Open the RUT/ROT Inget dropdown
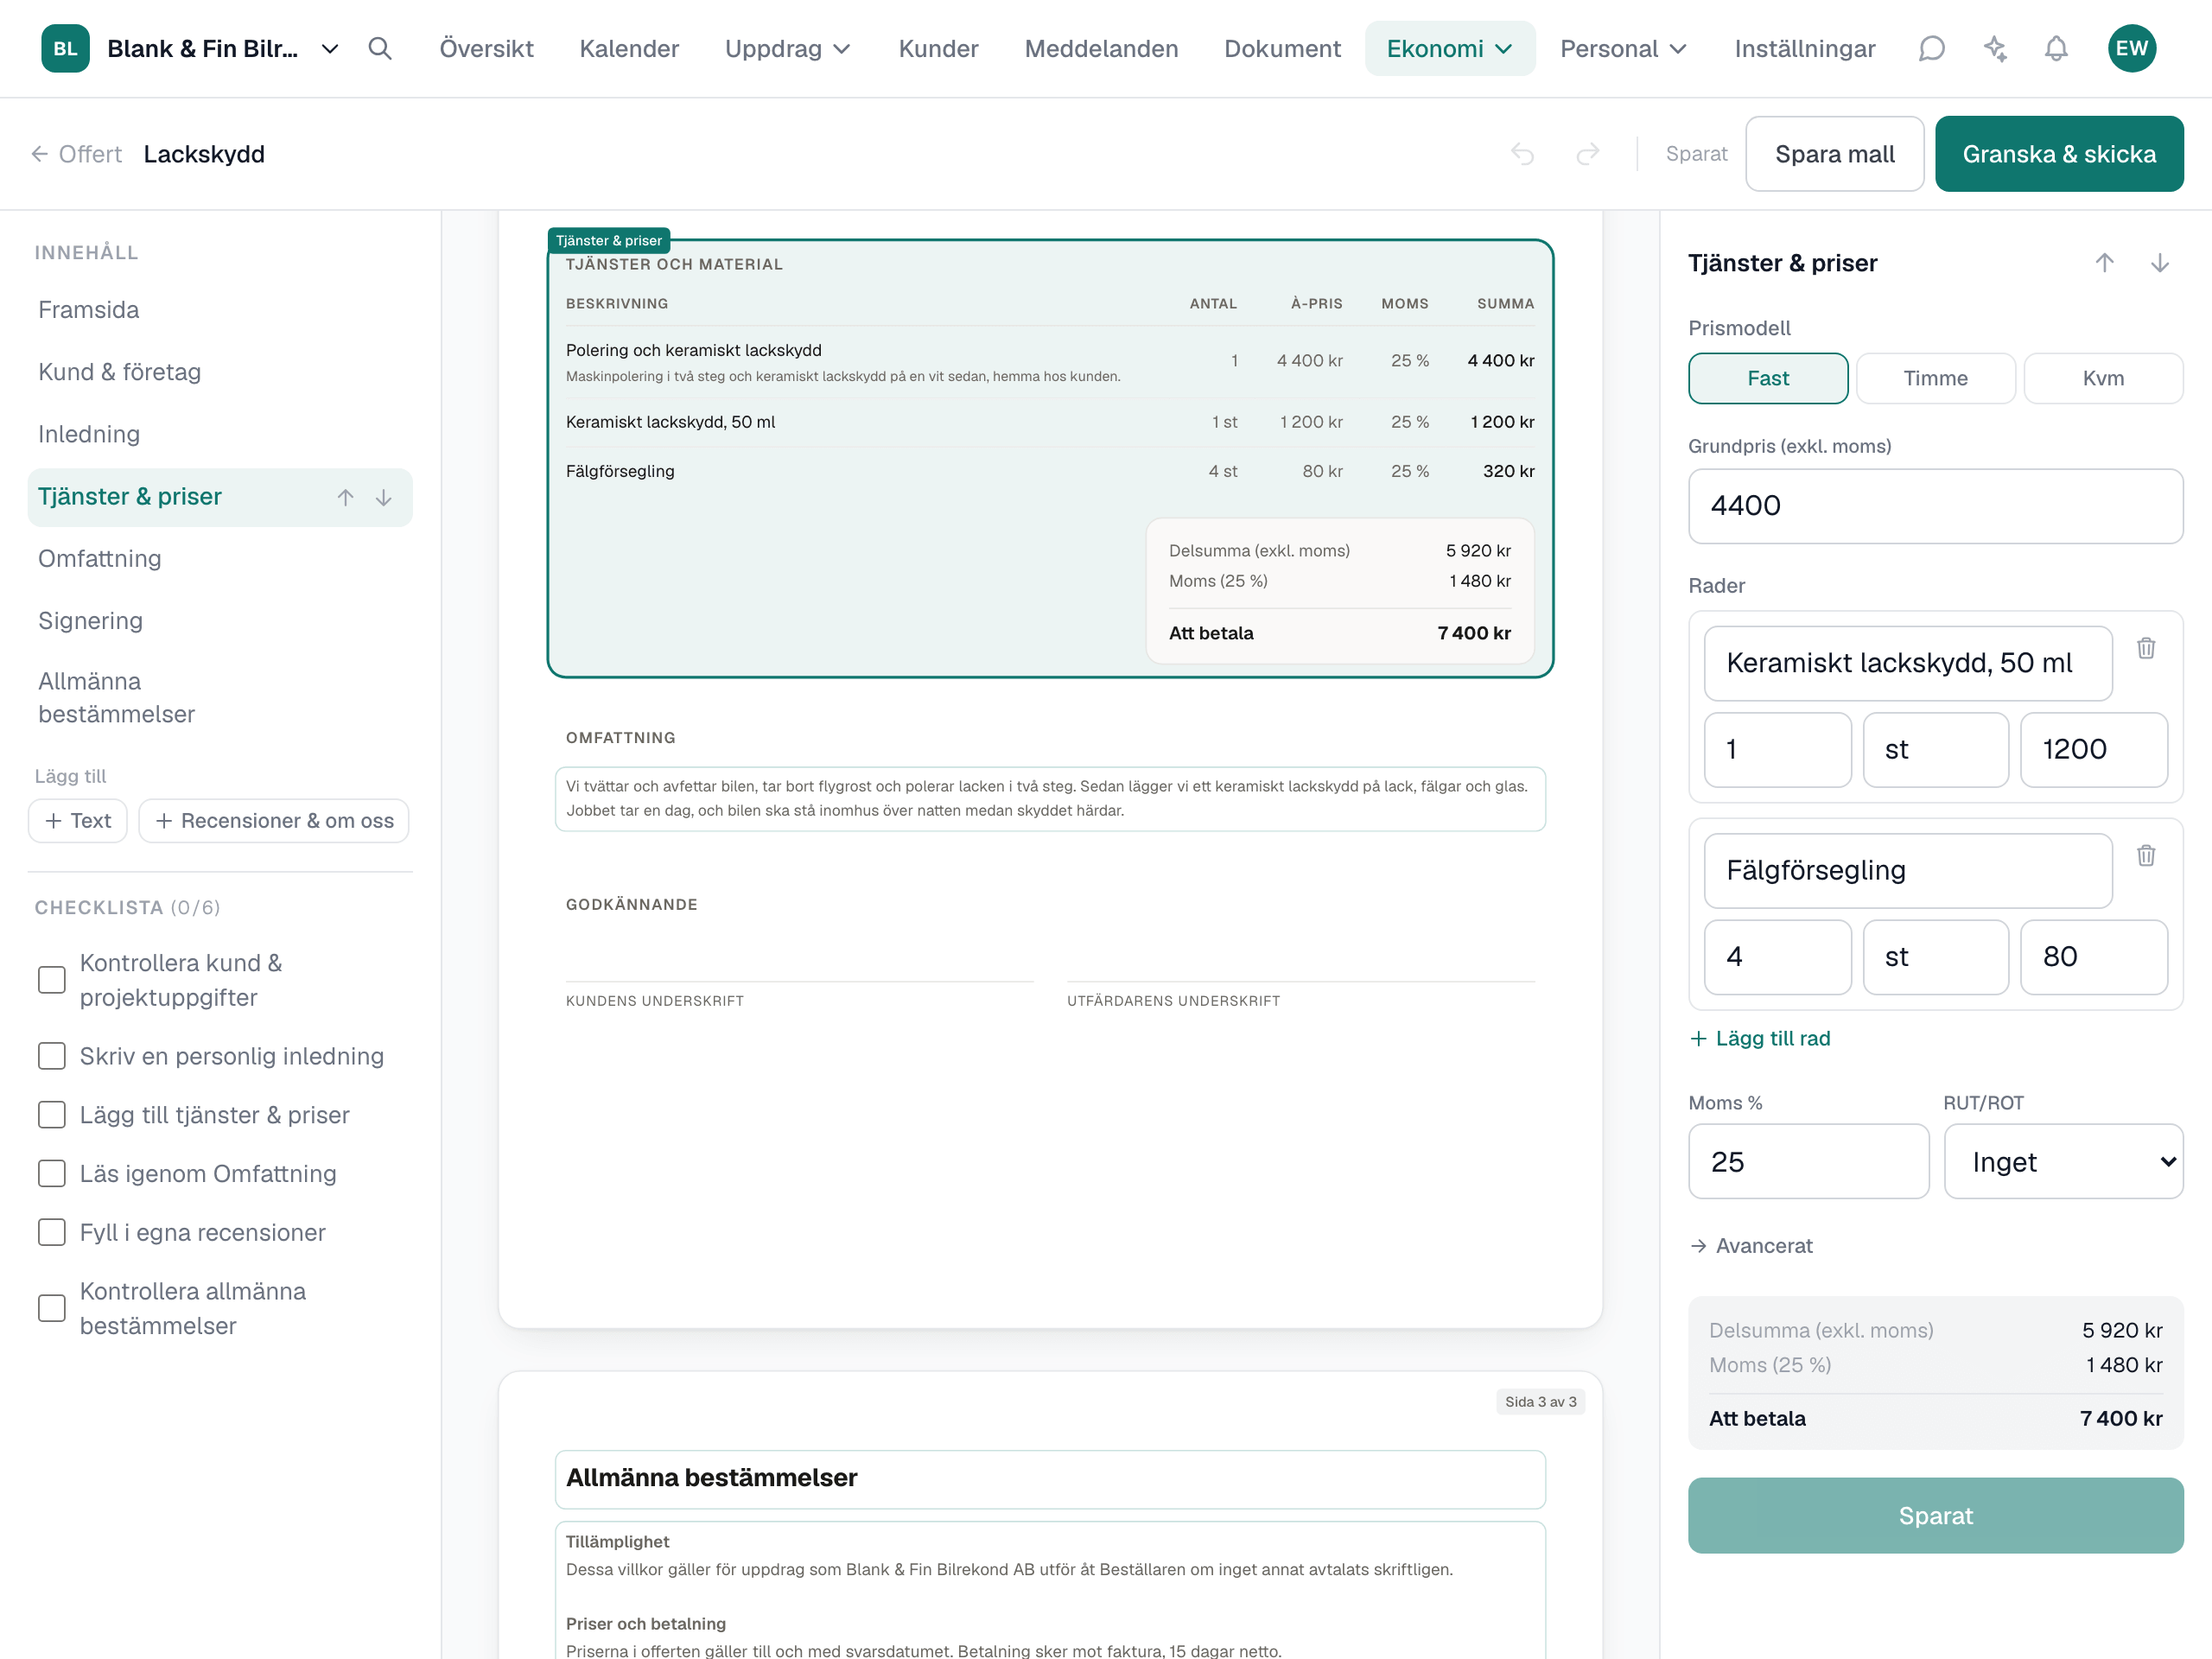Viewport: 2212px width, 1659px height. [2063, 1161]
